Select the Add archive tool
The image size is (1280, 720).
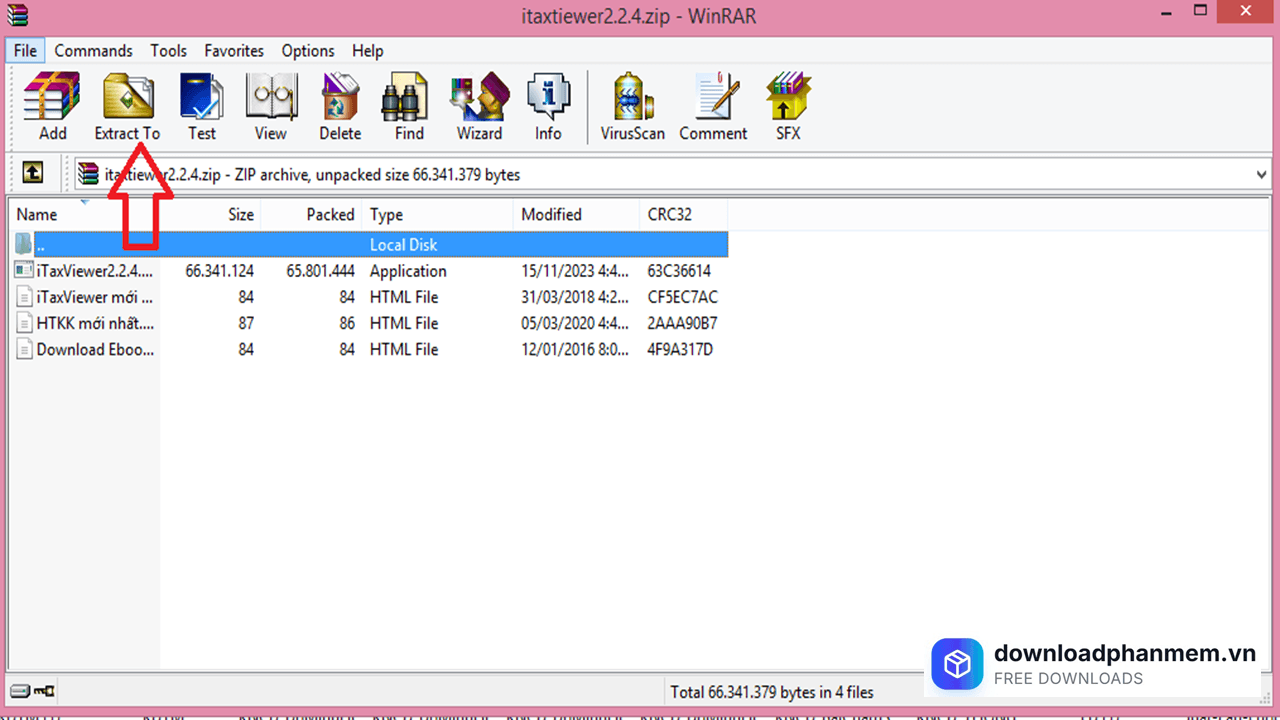point(51,100)
